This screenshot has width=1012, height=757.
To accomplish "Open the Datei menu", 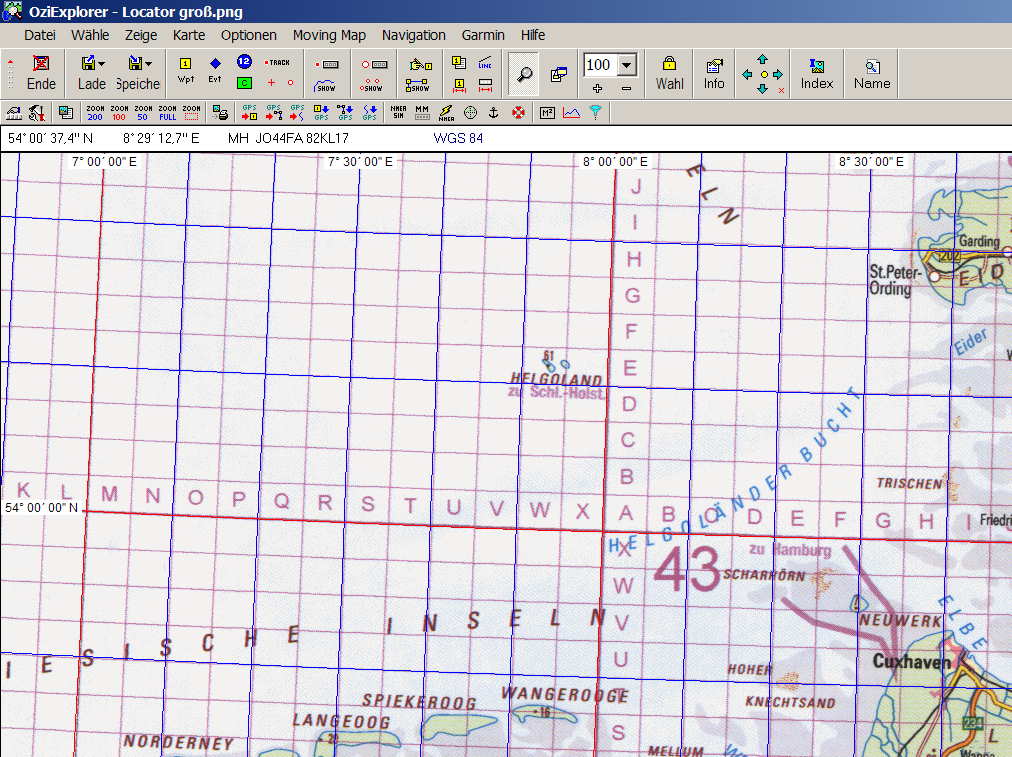I will pos(40,35).
